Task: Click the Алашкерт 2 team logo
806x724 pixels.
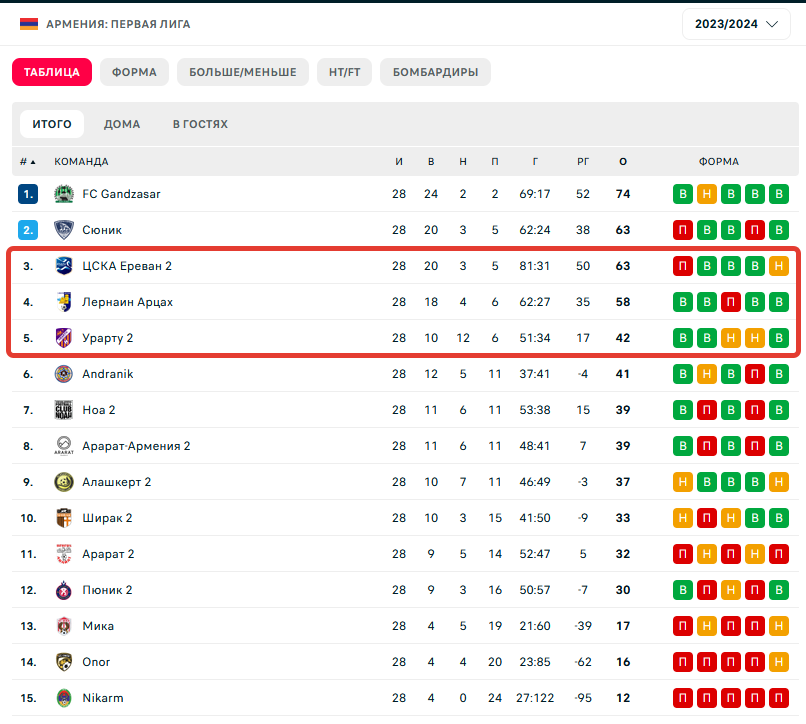Action: tap(64, 482)
